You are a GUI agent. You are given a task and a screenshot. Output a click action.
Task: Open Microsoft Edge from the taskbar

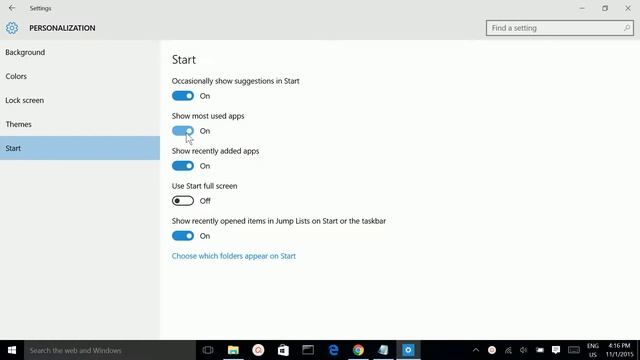click(333, 350)
